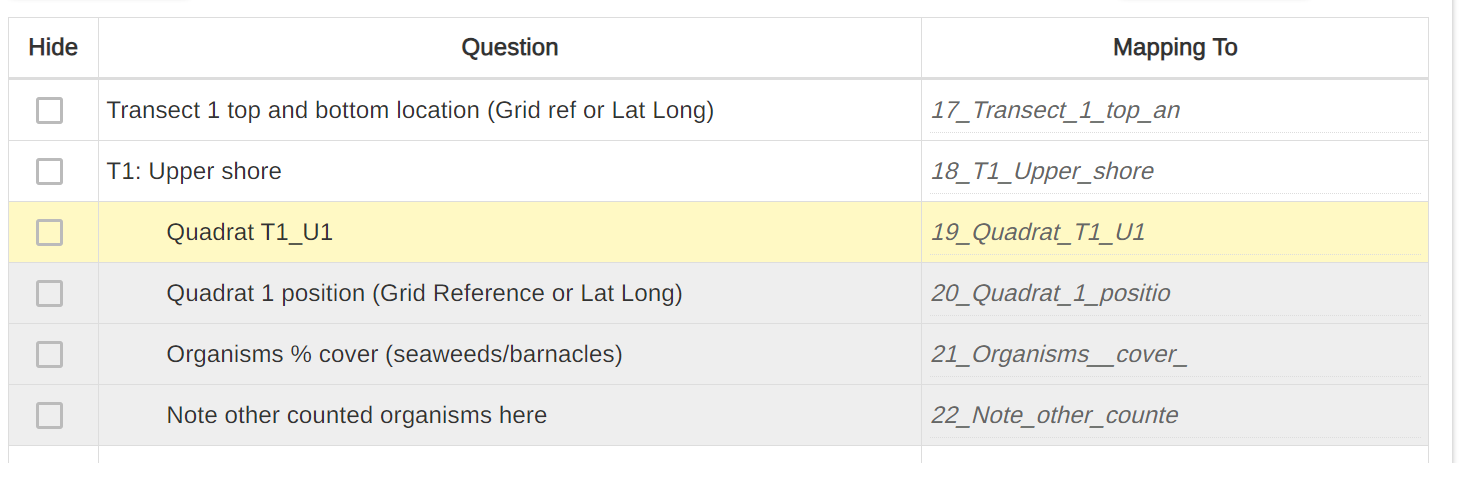Click Quadrat 1 position question text
The image size is (1460, 482).
pos(424,294)
